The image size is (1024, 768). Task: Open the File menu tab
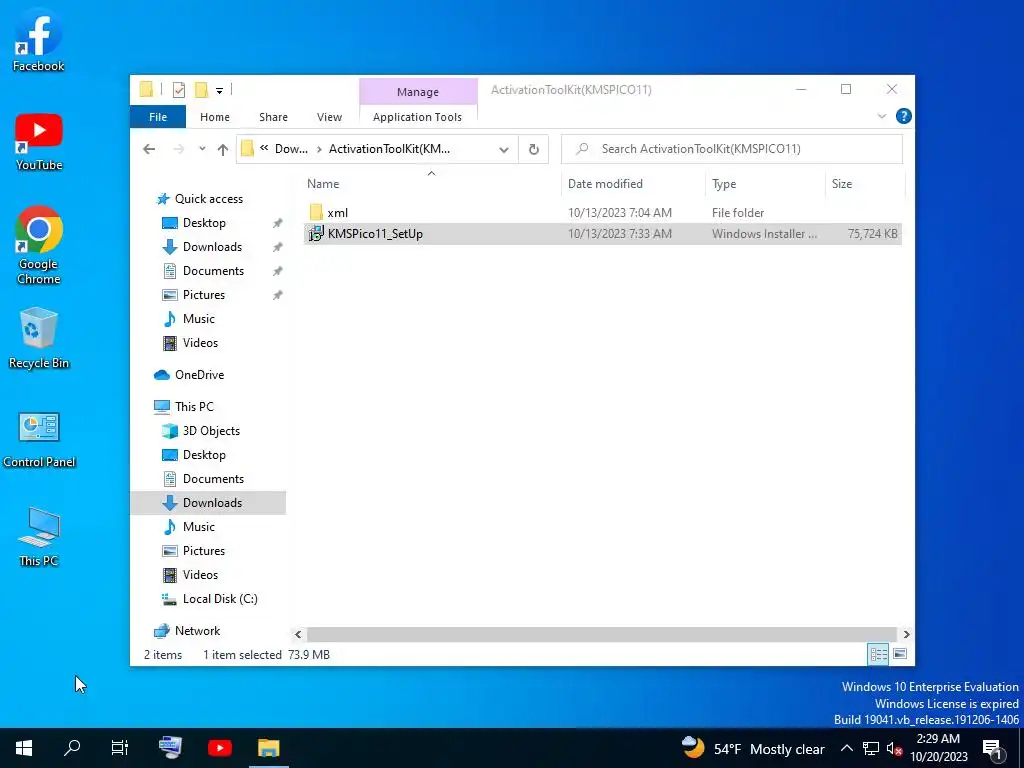click(158, 117)
